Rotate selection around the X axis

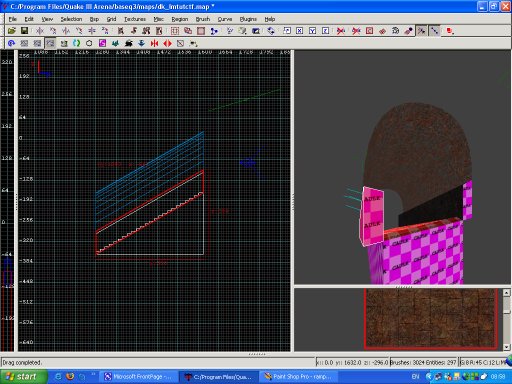[x=53, y=31]
